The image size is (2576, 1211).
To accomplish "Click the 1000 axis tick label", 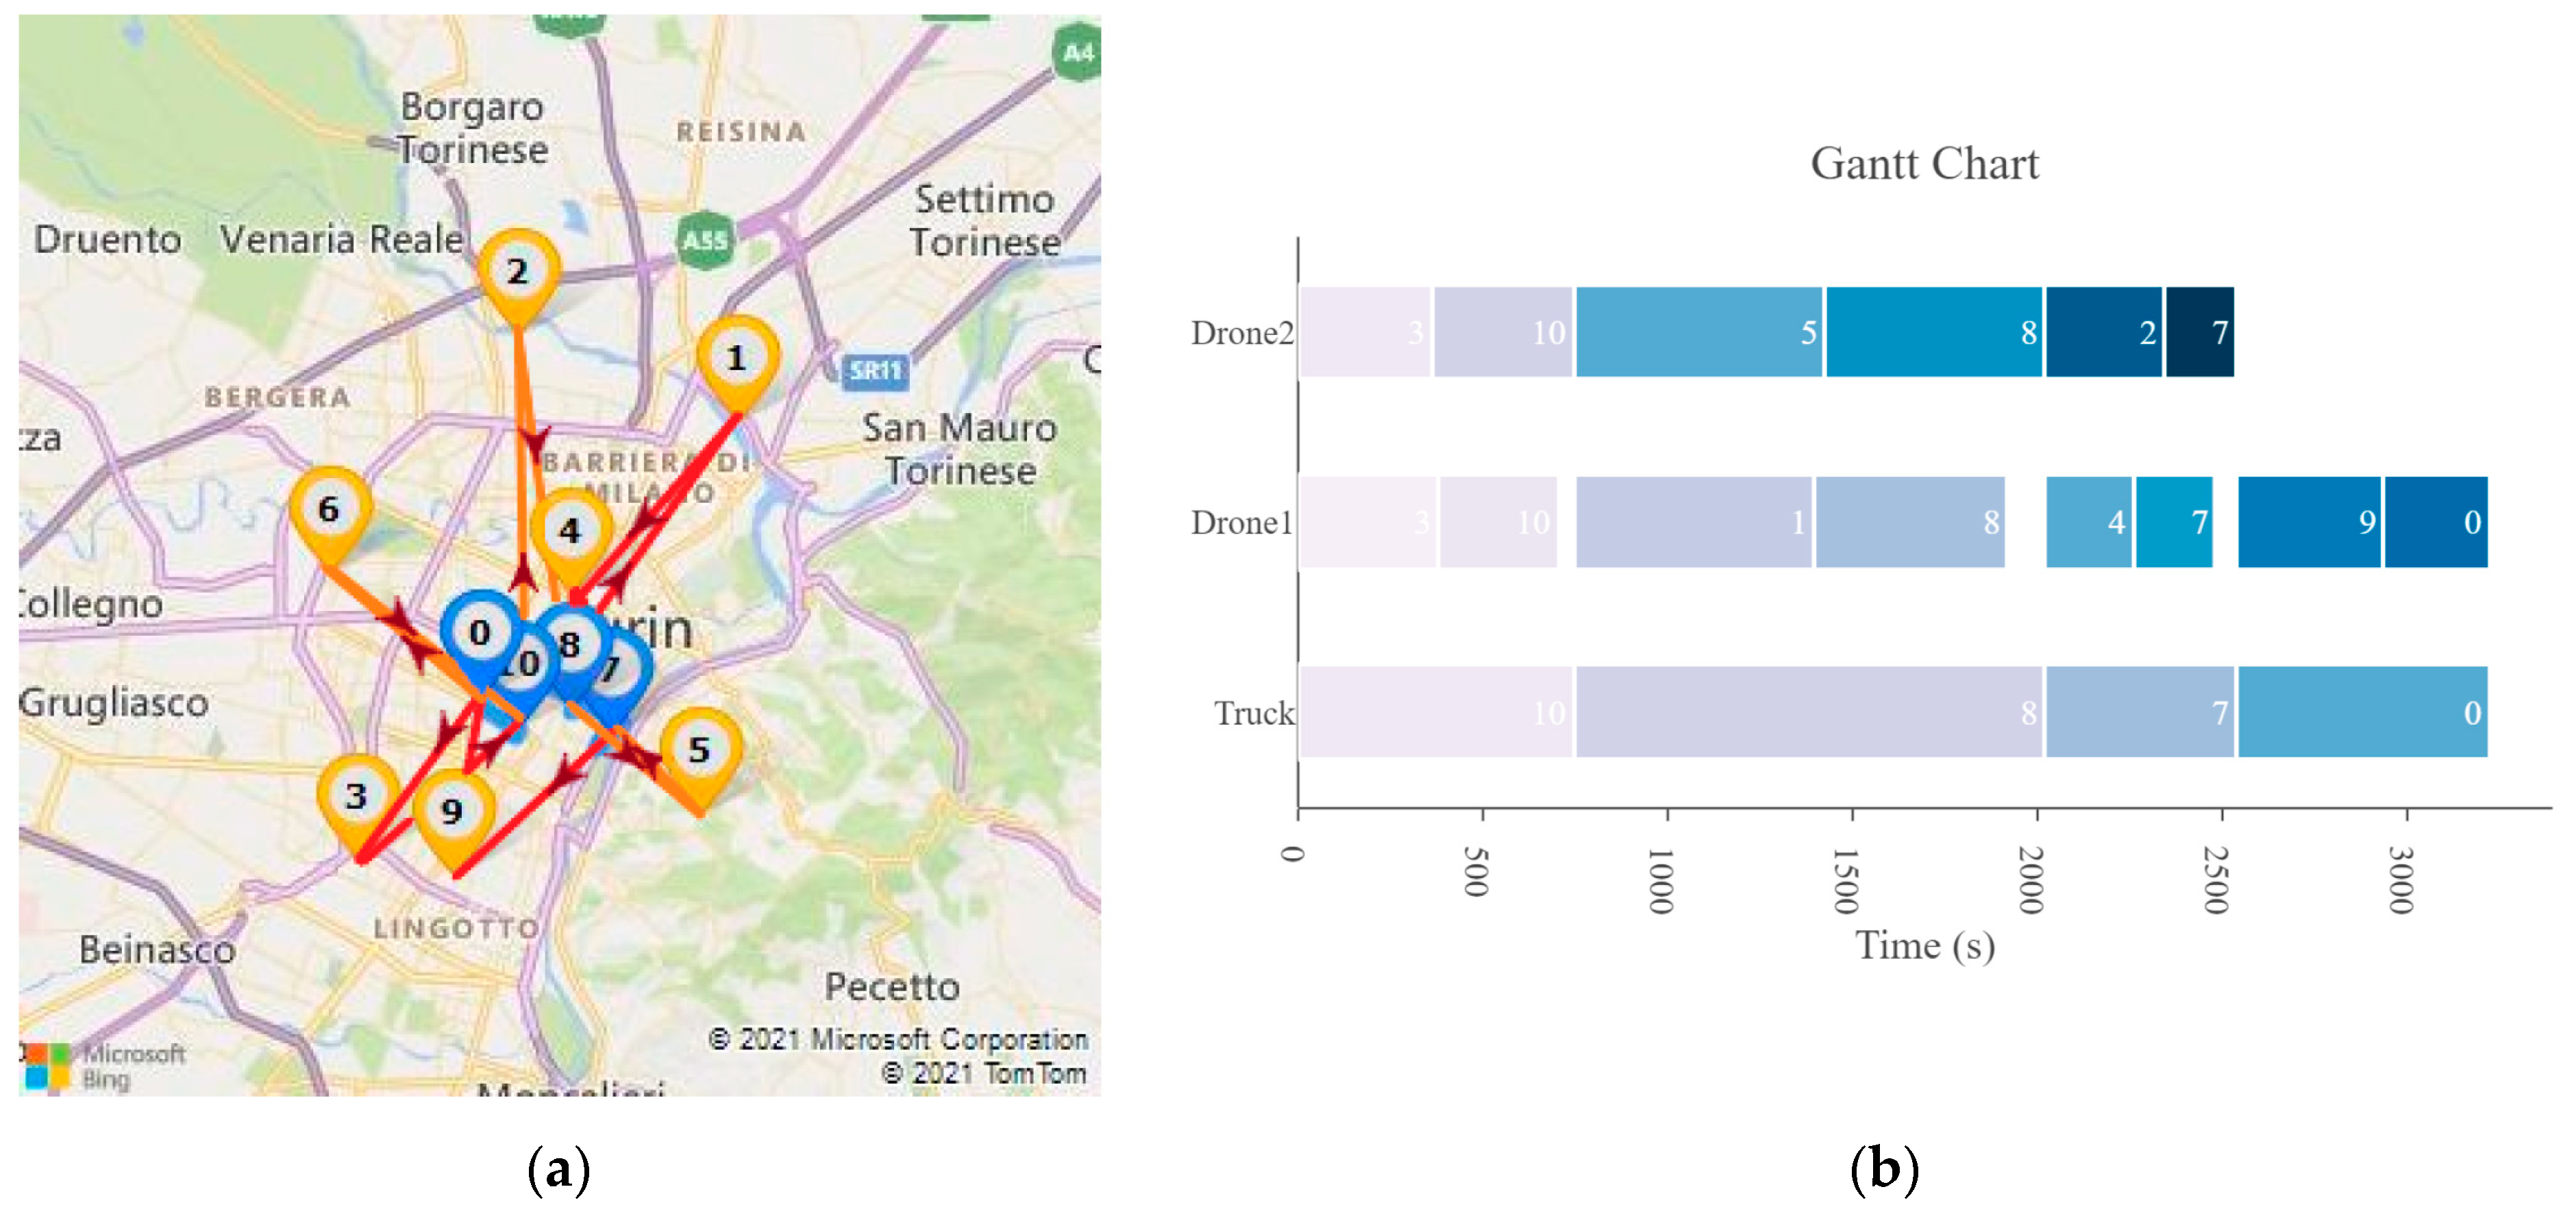I will coord(1661,880).
